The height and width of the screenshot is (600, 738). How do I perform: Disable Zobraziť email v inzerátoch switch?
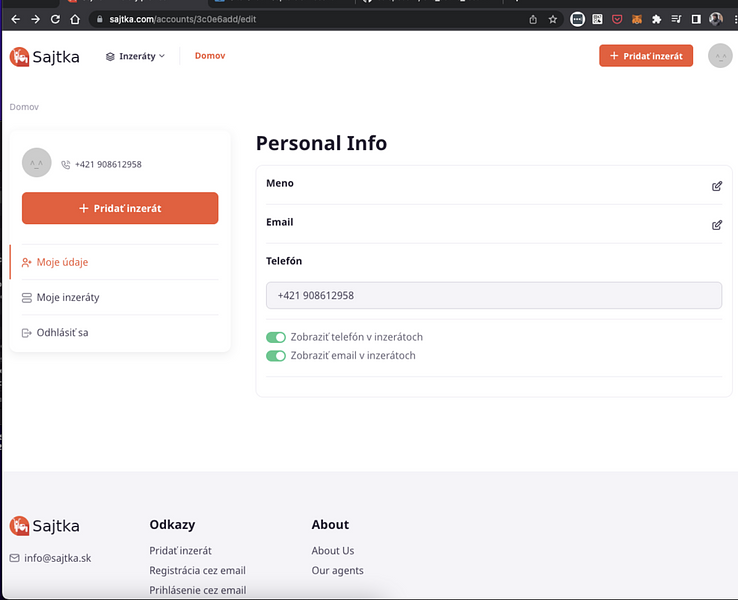coord(276,356)
